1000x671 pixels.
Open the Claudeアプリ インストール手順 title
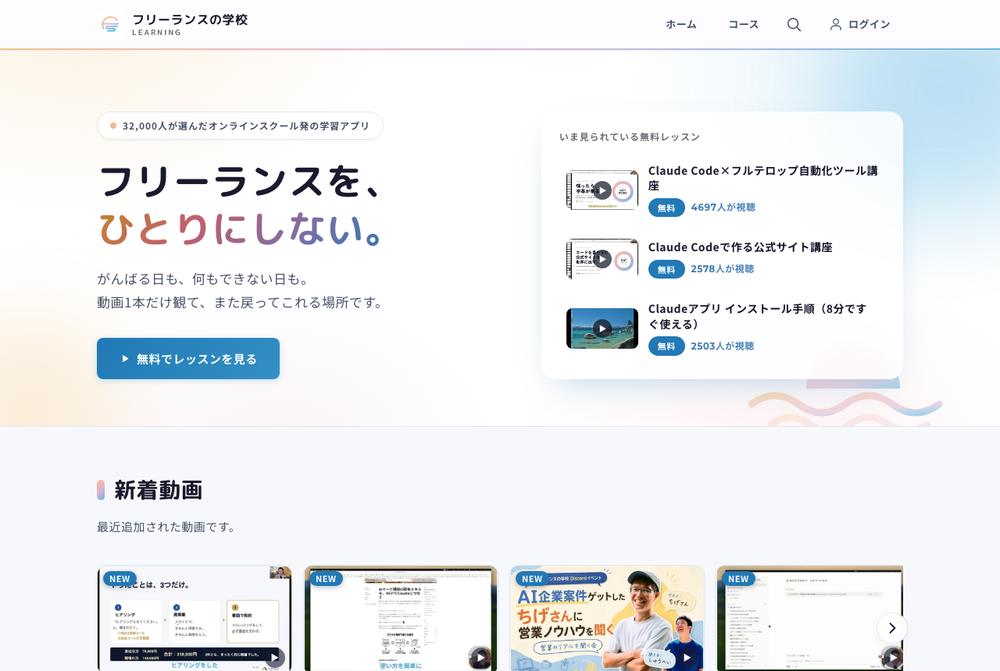click(x=757, y=316)
